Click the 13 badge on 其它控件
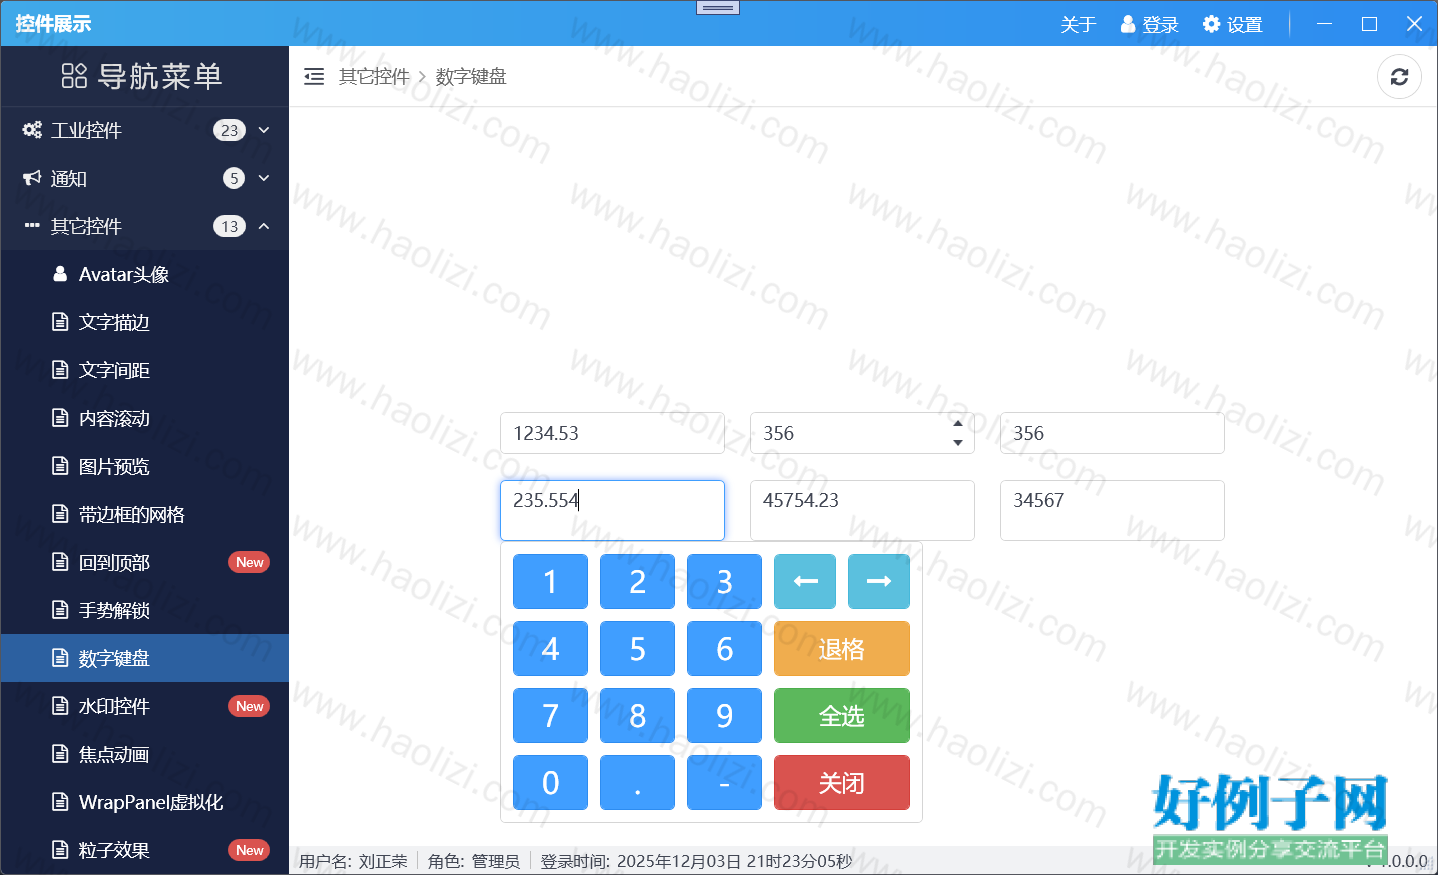The image size is (1438, 875). pos(229,226)
